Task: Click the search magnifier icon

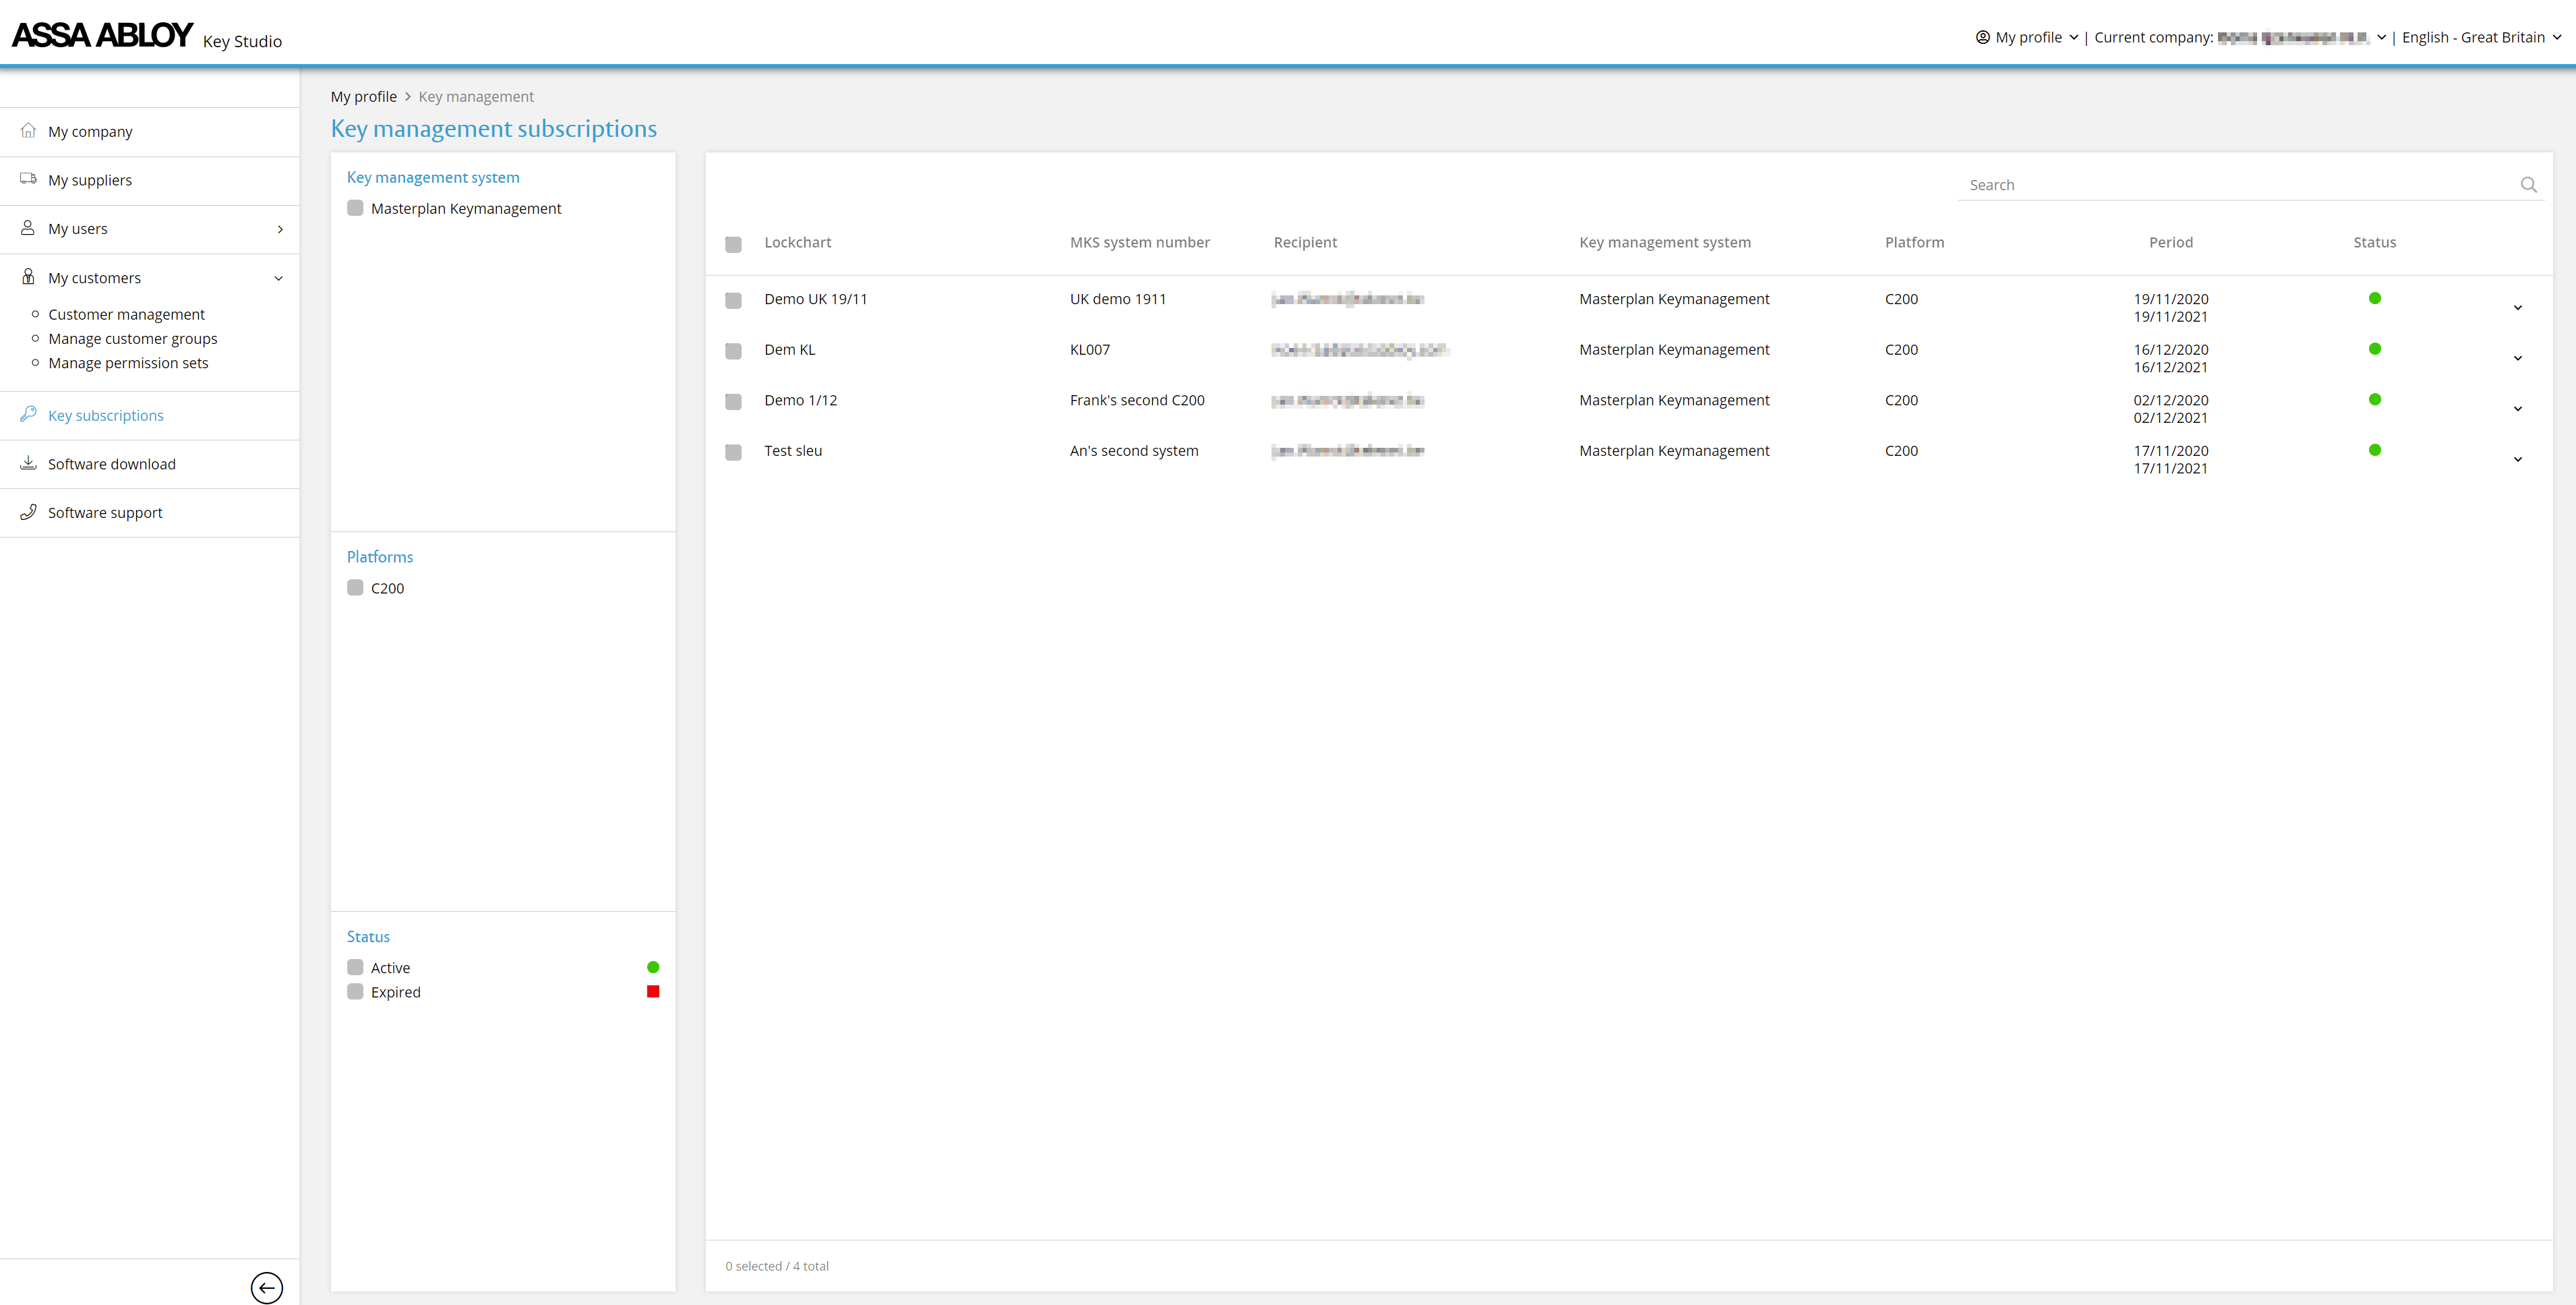Action: click(2528, 185)
